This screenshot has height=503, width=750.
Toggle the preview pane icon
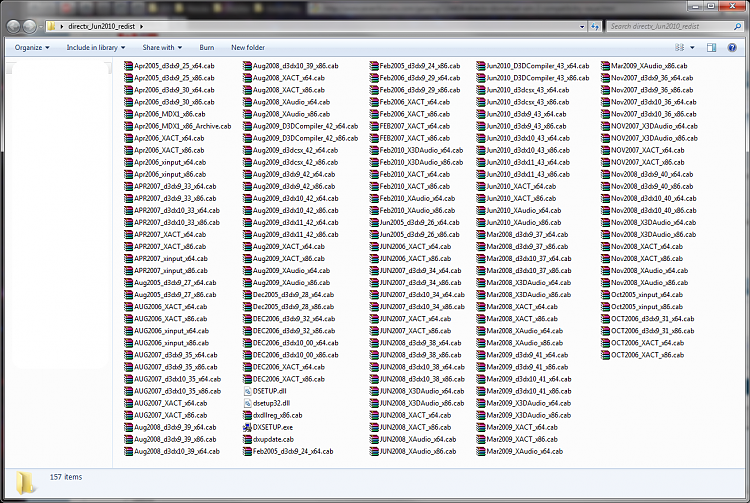[x=711, y=47]
